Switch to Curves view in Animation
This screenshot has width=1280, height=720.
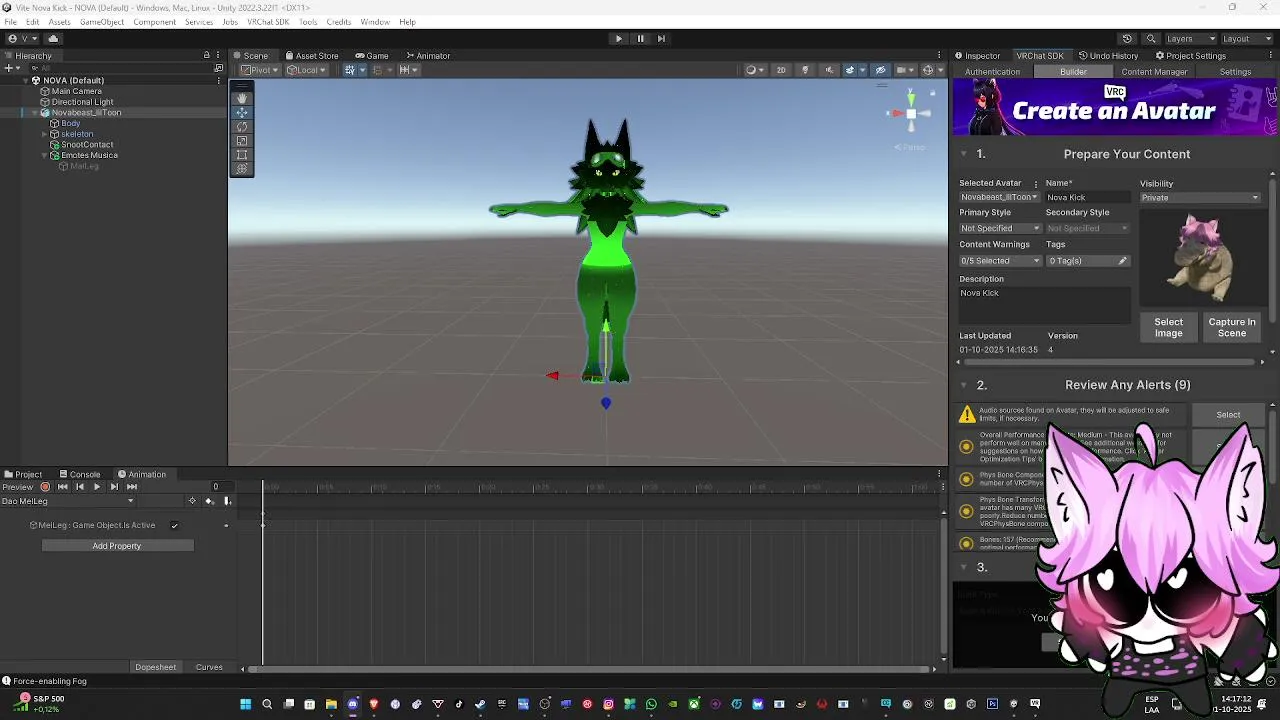(x=209, y=667)
